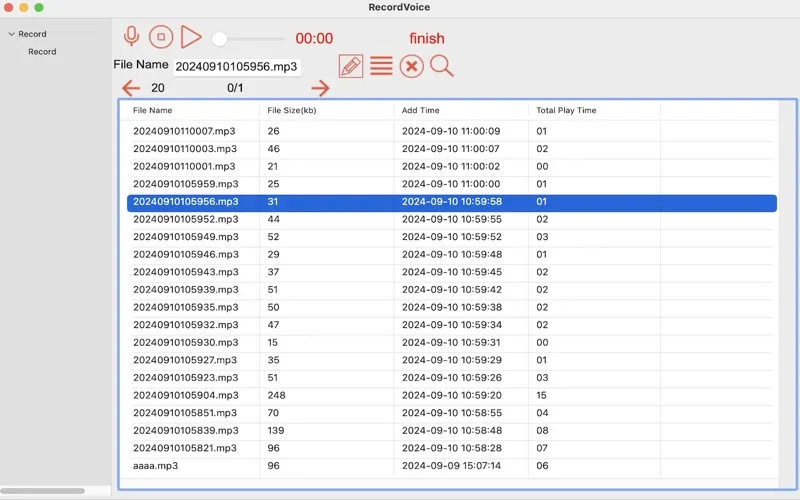Image resolution: width=800 pixels, height=500 pixels.
Task: Click add time 2024-09-10 10:58:28
Action: (452, 448)
